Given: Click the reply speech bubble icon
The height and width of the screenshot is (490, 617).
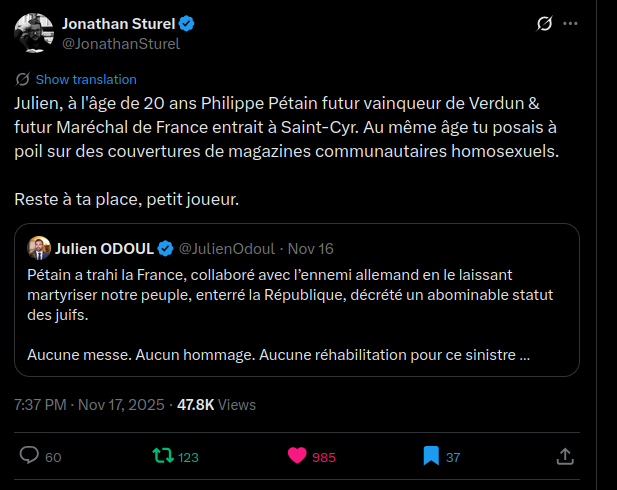Looking at the screenshot, I should tap(28, 456).
